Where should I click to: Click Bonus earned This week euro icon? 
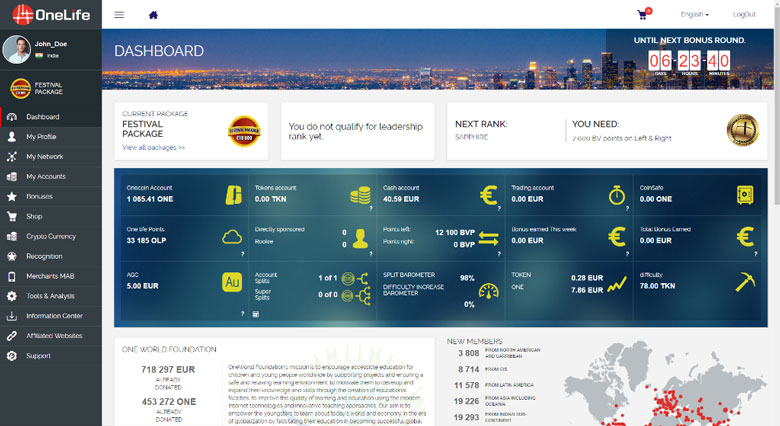click(x=617, y=237)
